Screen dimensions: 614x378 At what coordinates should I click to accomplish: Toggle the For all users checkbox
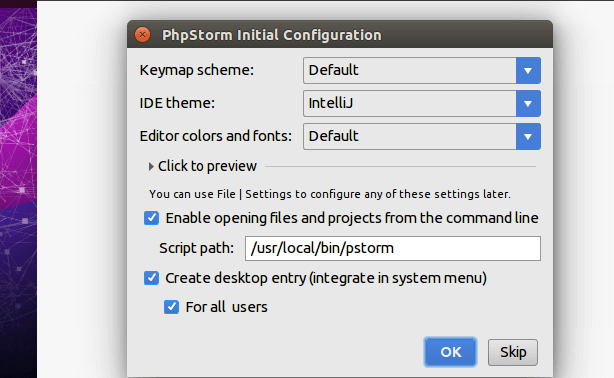(x=171, y=307)
